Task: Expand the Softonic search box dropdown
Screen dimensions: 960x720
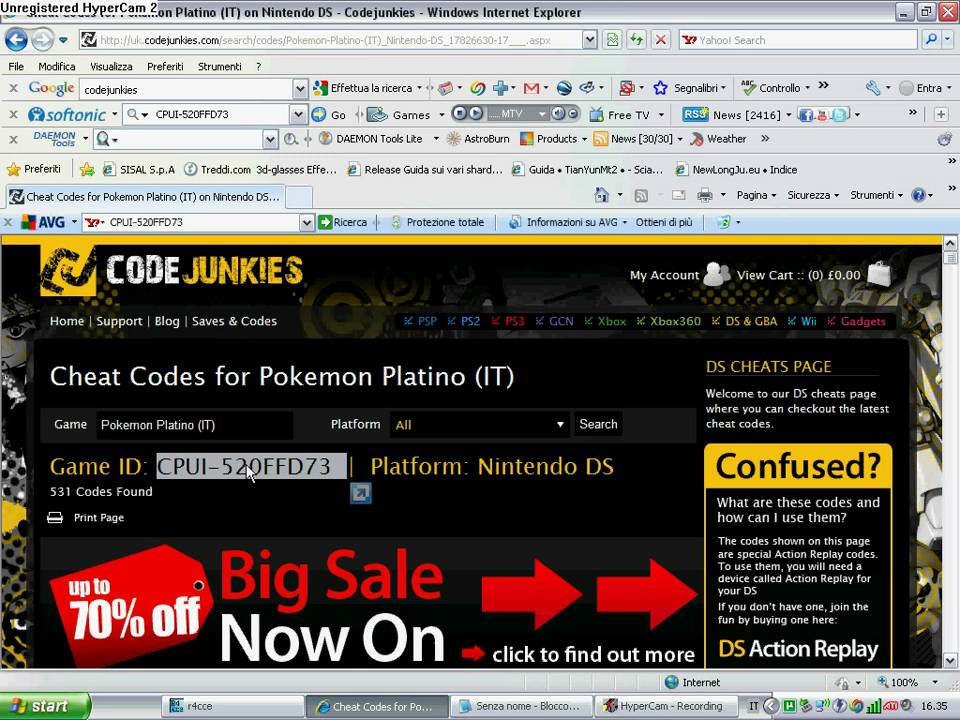Action: [298, 114]
